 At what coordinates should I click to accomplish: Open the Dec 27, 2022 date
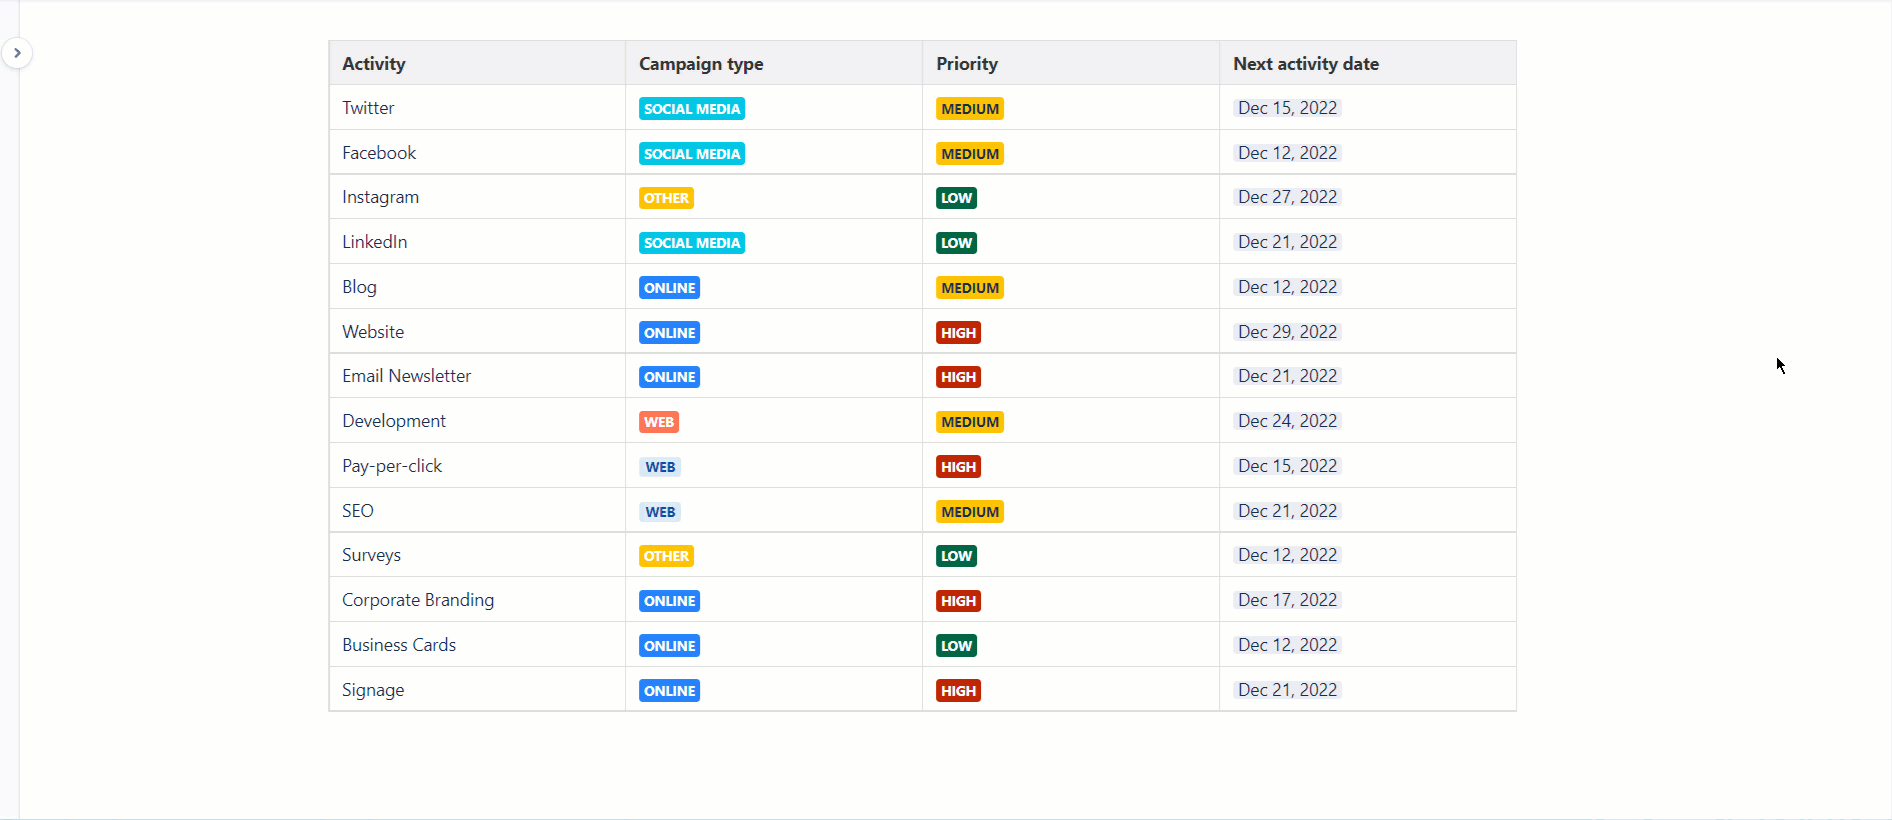tap(1287, 197)
